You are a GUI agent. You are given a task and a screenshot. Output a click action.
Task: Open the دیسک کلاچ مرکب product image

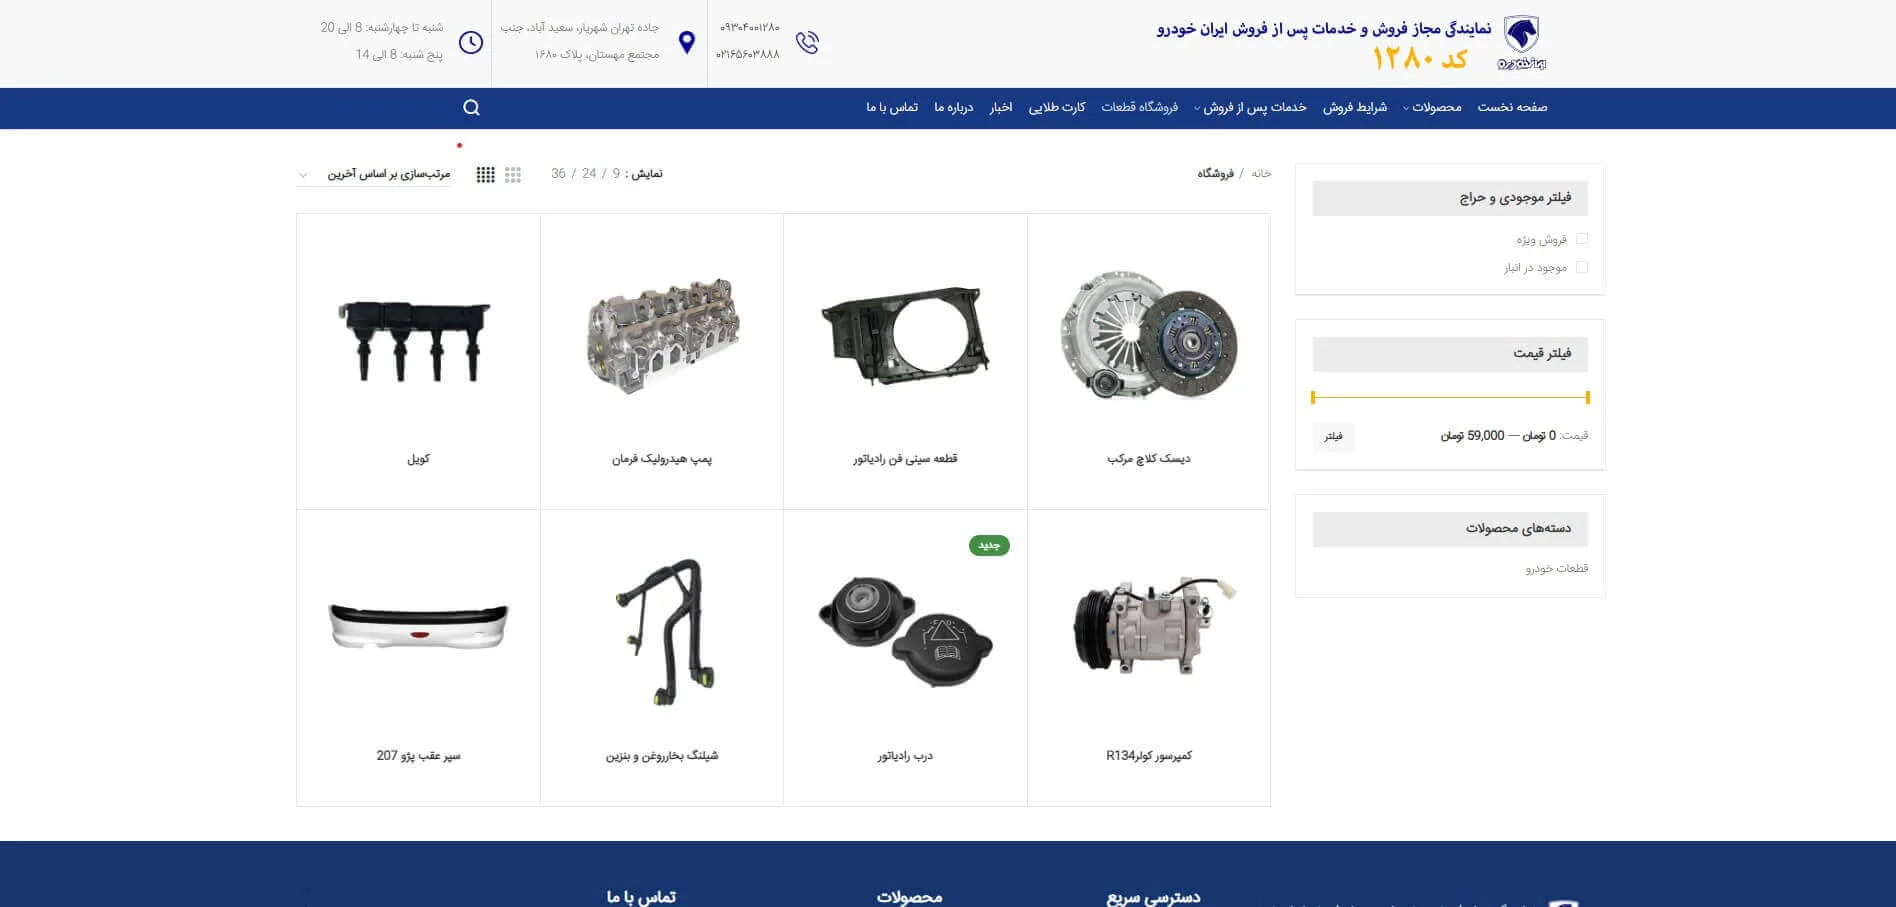[x=1148, y=335]
